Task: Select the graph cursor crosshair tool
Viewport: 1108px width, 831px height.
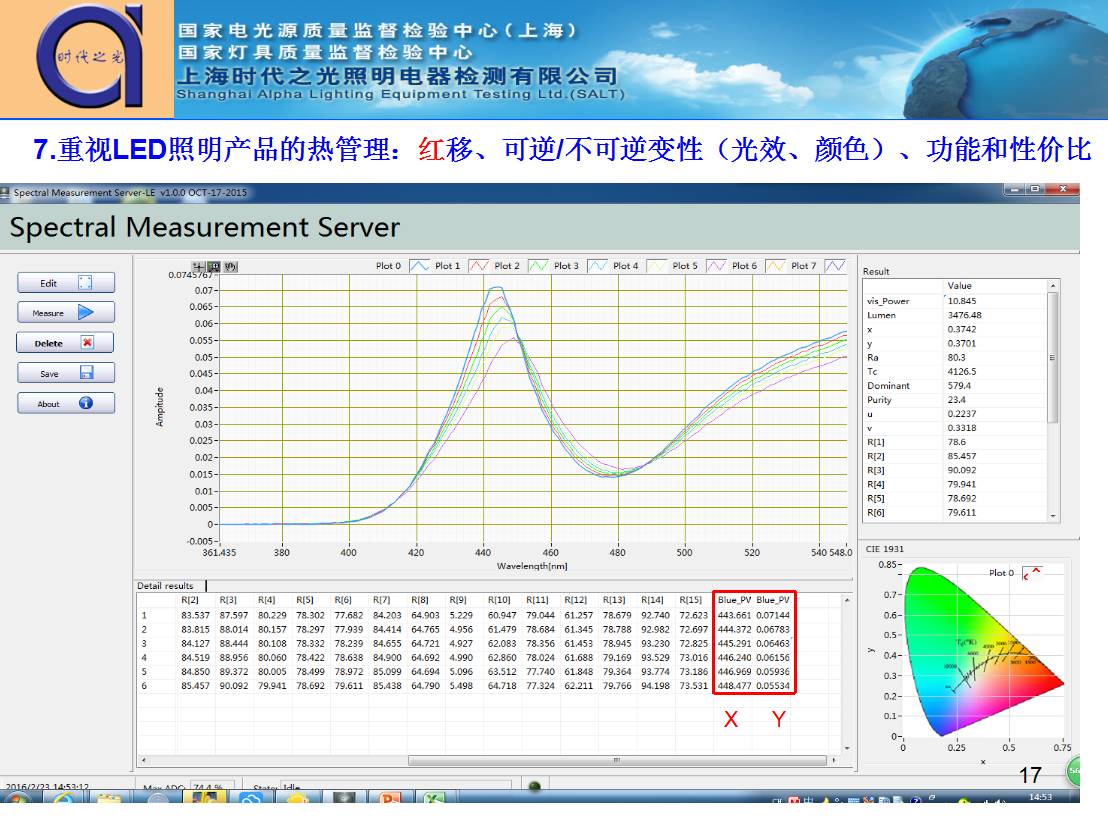Action: tap(199, 266)
